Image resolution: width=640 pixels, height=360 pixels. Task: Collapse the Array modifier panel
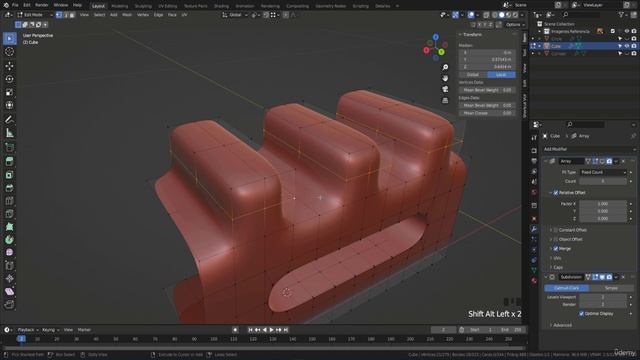546,162
